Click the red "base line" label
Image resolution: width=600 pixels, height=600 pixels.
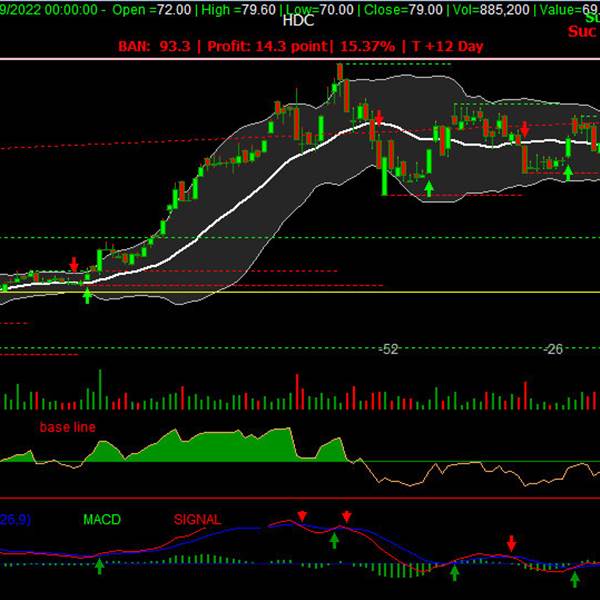click(x=68, y=427)
